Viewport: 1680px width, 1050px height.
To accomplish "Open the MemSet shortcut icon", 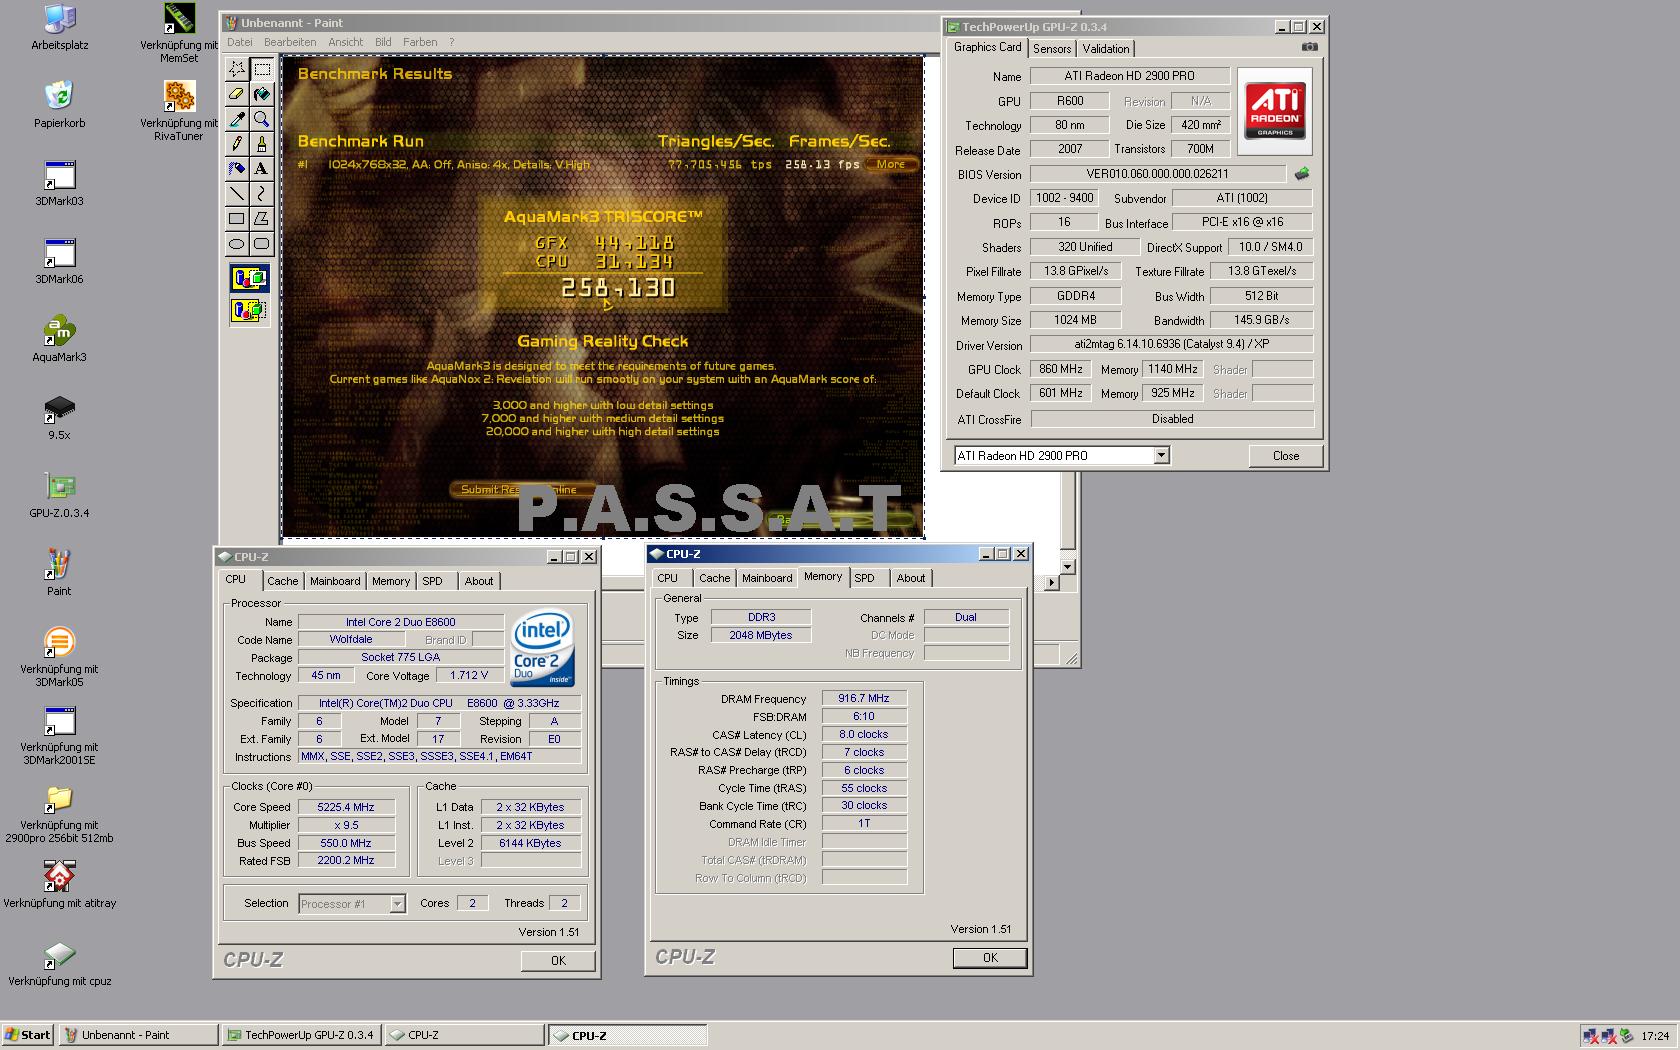I will [x=179, y=32].
